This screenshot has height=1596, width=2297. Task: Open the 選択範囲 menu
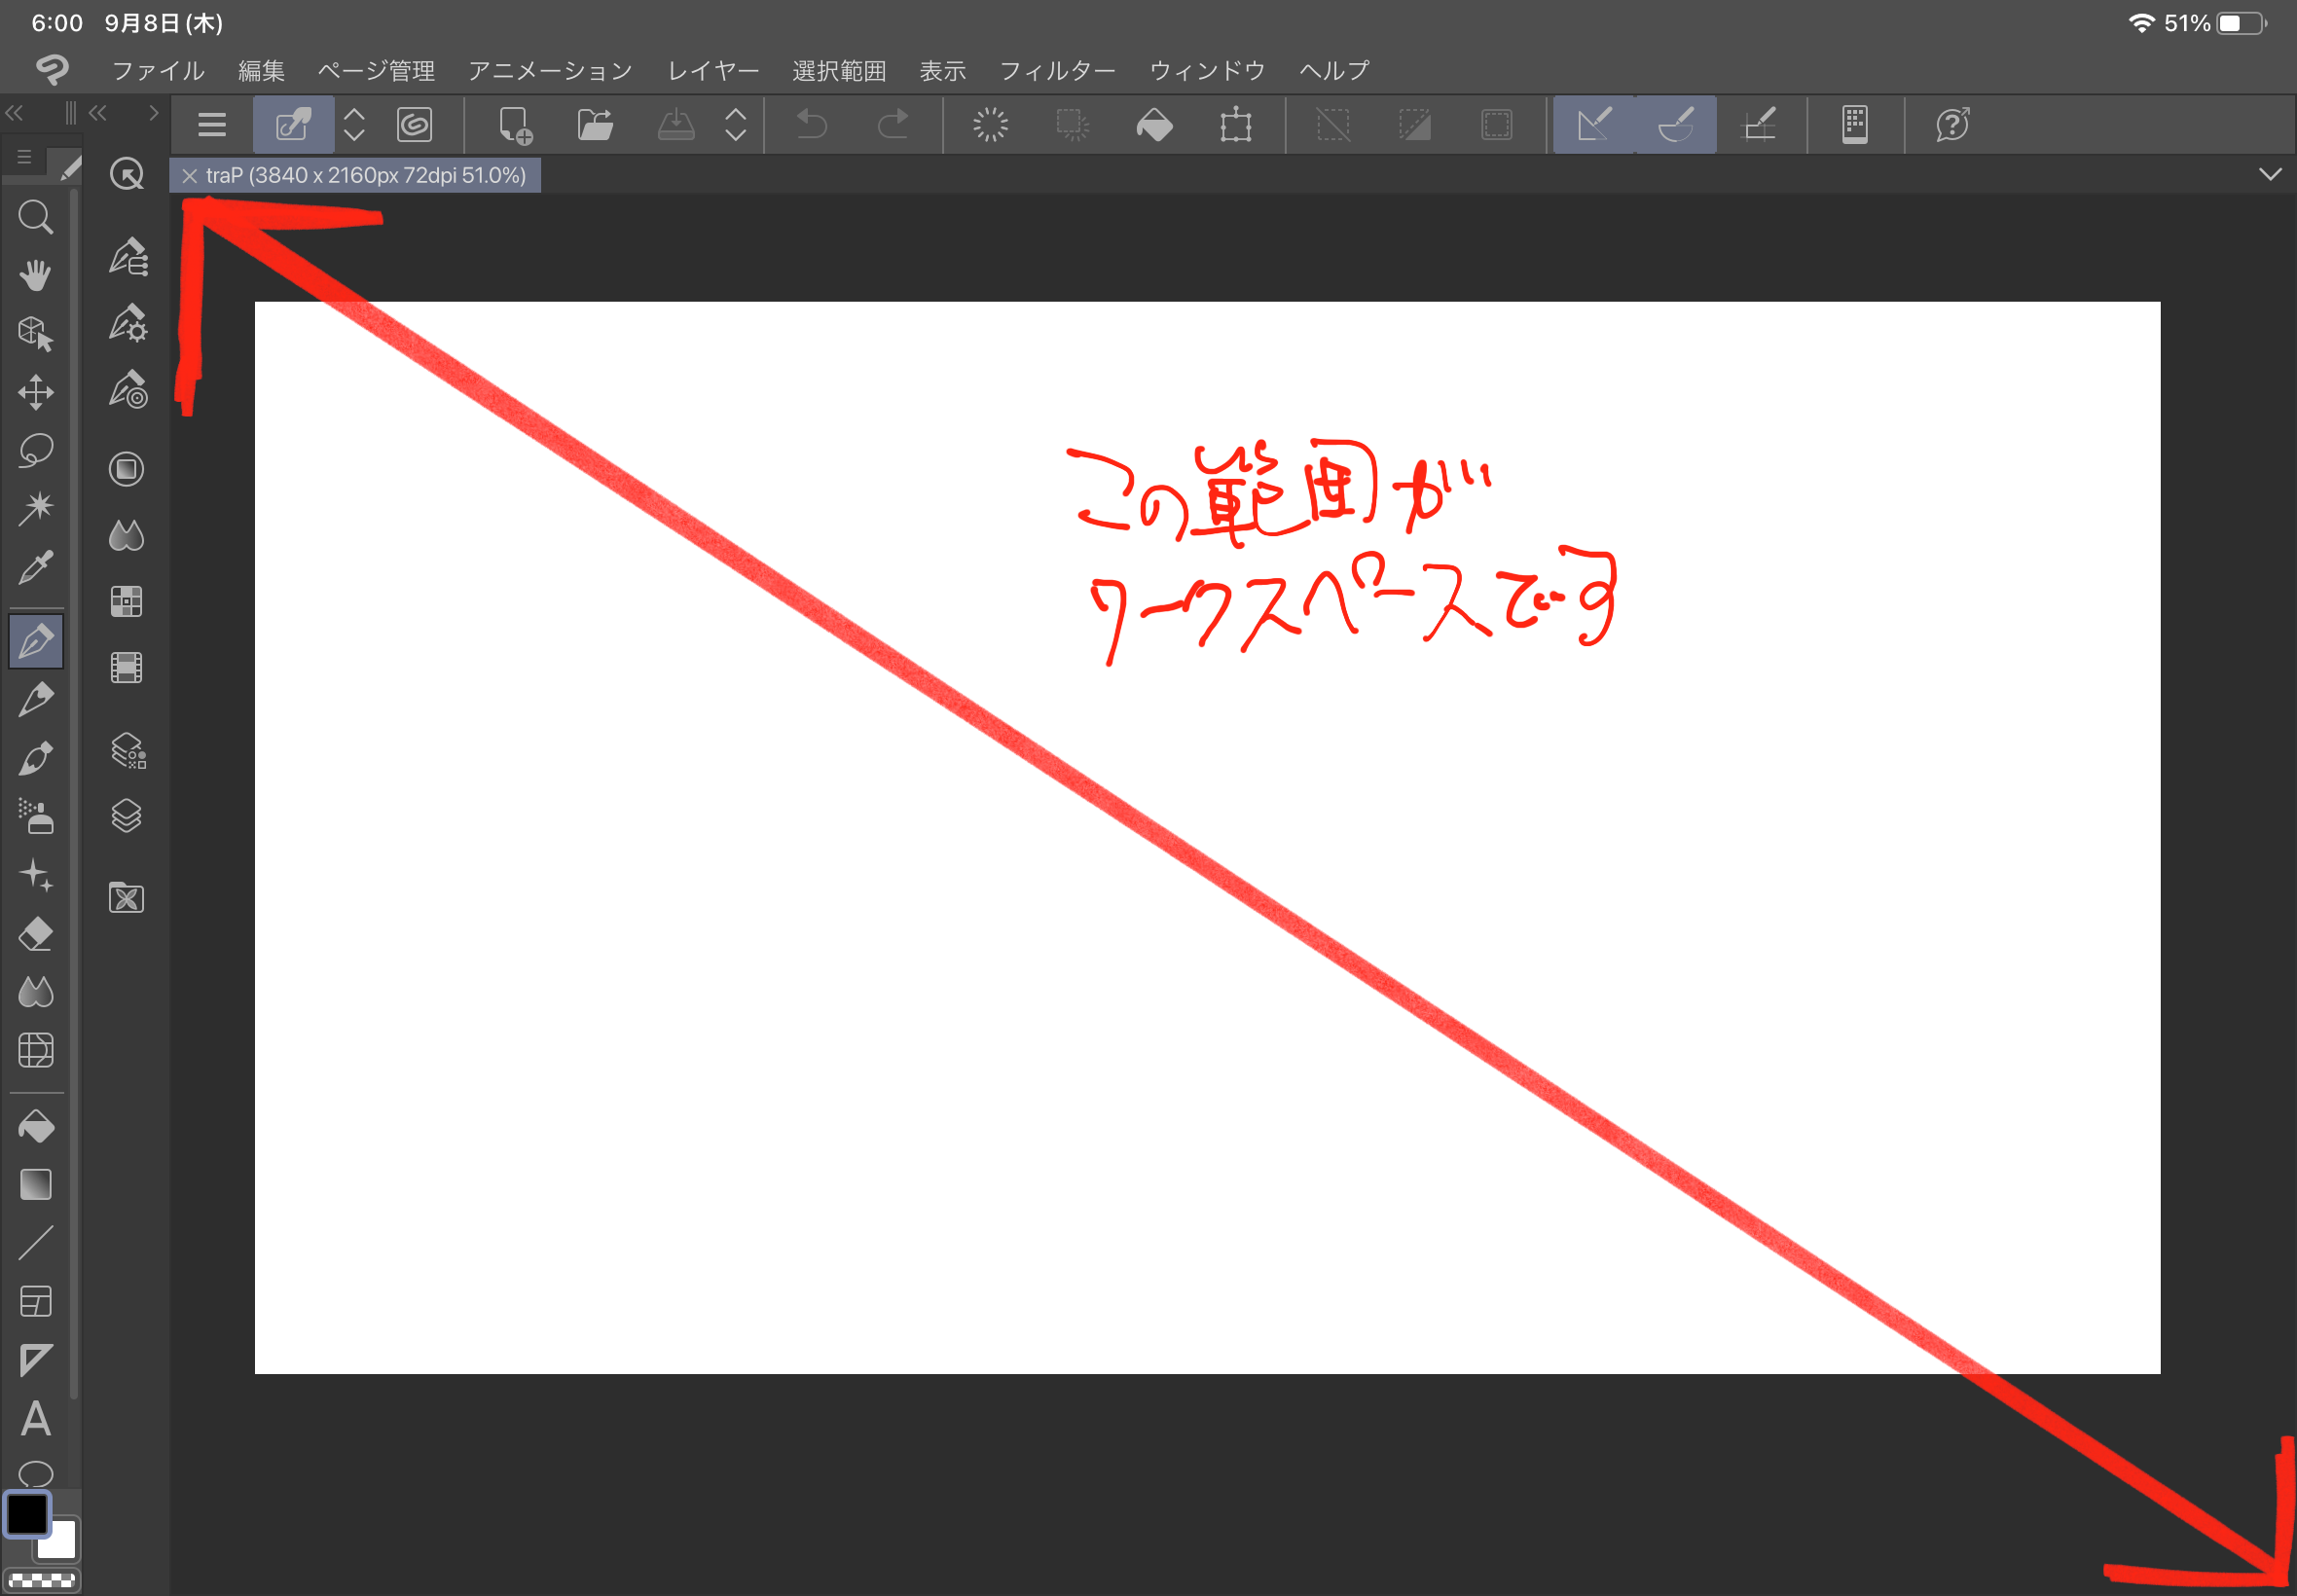click(x=839, y=70)
